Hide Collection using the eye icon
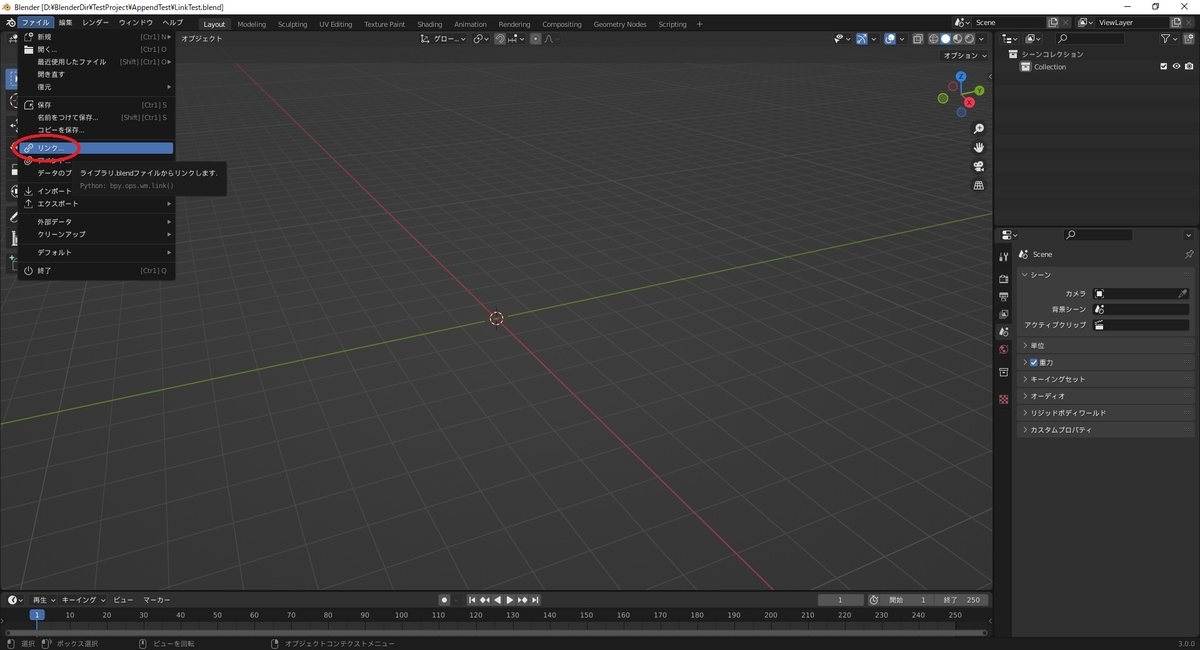 click(x=1176, y=67)
